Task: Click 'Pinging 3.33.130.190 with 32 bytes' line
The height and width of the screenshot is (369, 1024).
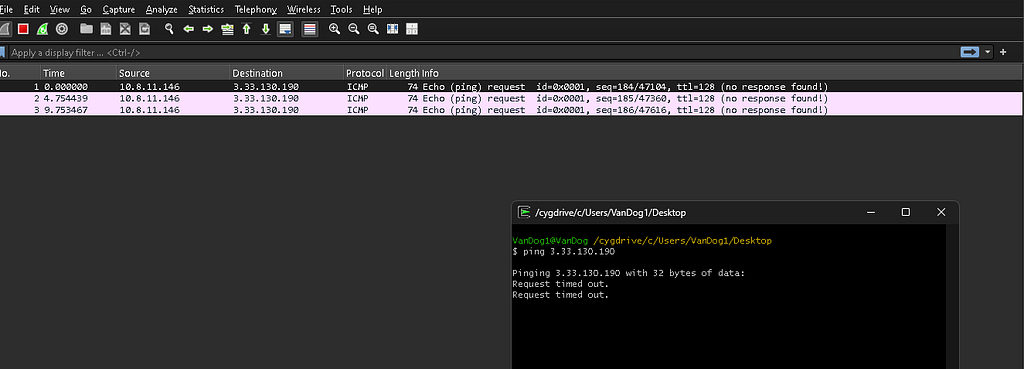Action: click(x=628, y=273)
